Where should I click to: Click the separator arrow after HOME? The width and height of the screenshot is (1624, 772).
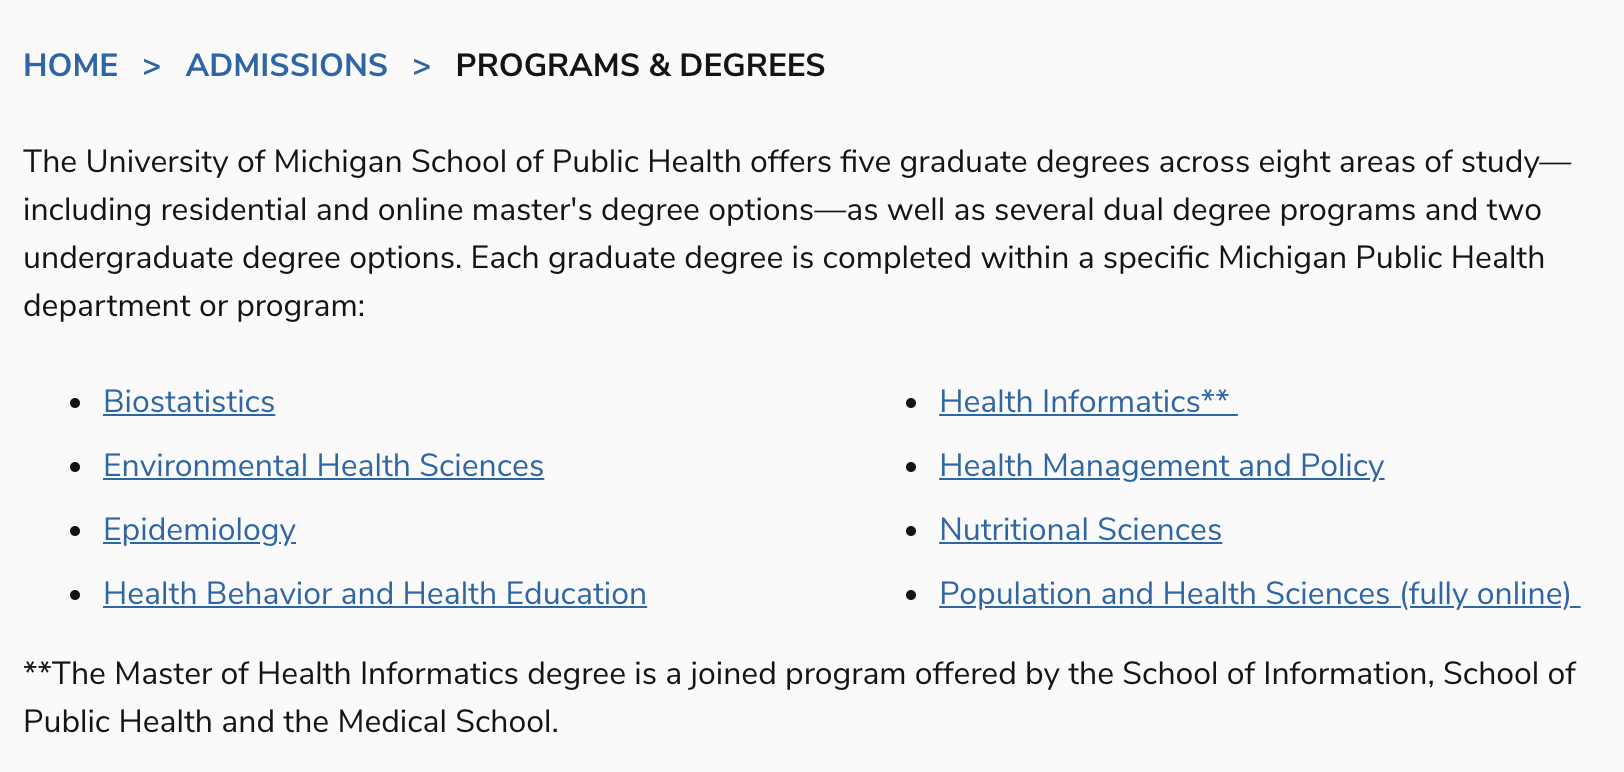(152, 66)
